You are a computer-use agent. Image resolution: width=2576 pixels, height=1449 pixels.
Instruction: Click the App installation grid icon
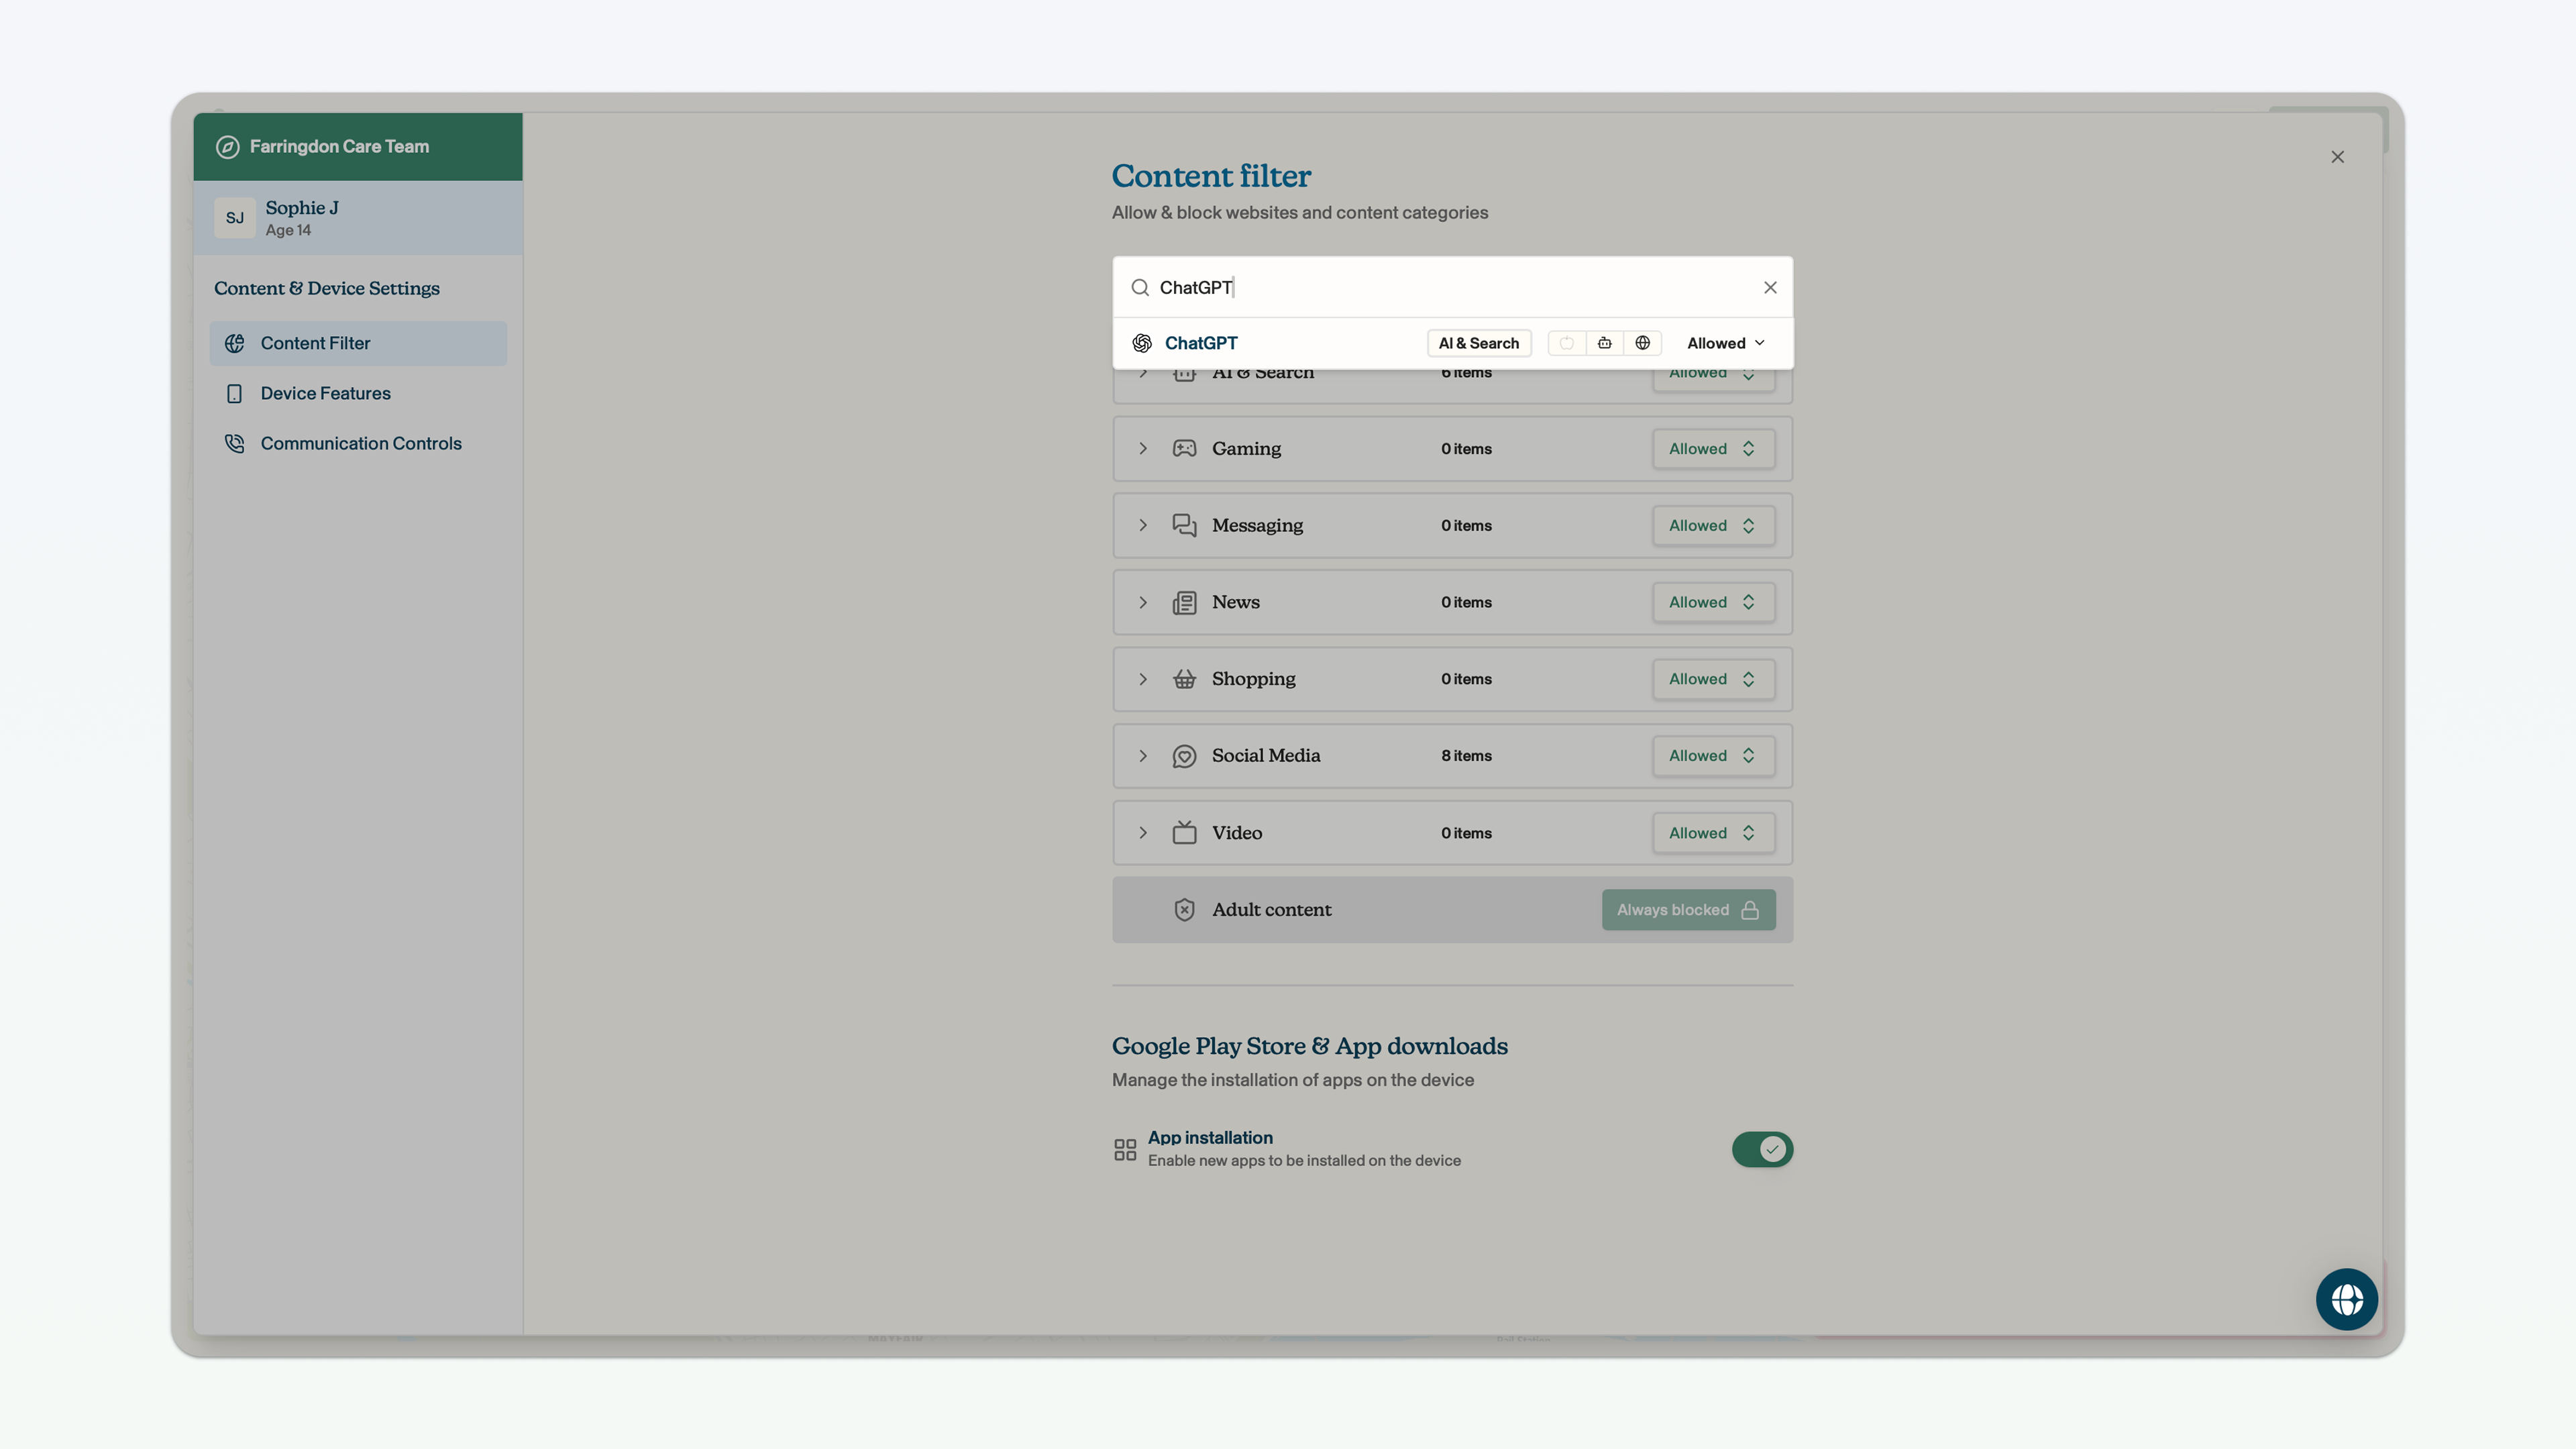click(x=1125, y=1150)
